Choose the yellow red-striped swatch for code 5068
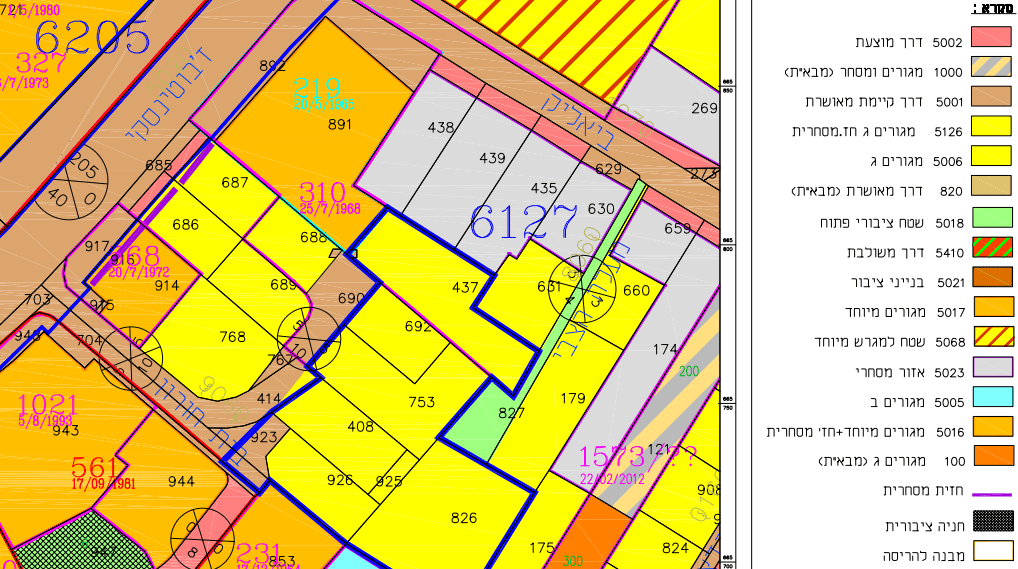This screenshot has height=569, width=1018. coord(992,338)
